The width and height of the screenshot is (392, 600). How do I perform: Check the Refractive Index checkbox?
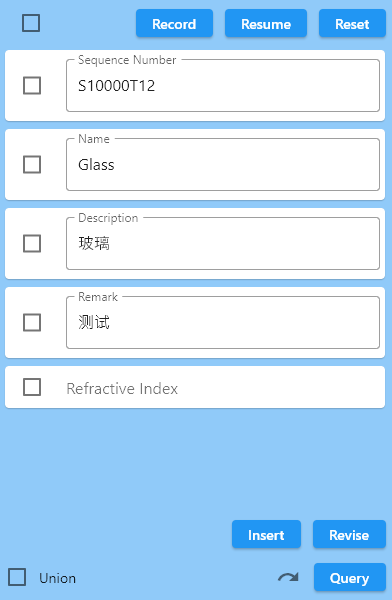[32, 387]
